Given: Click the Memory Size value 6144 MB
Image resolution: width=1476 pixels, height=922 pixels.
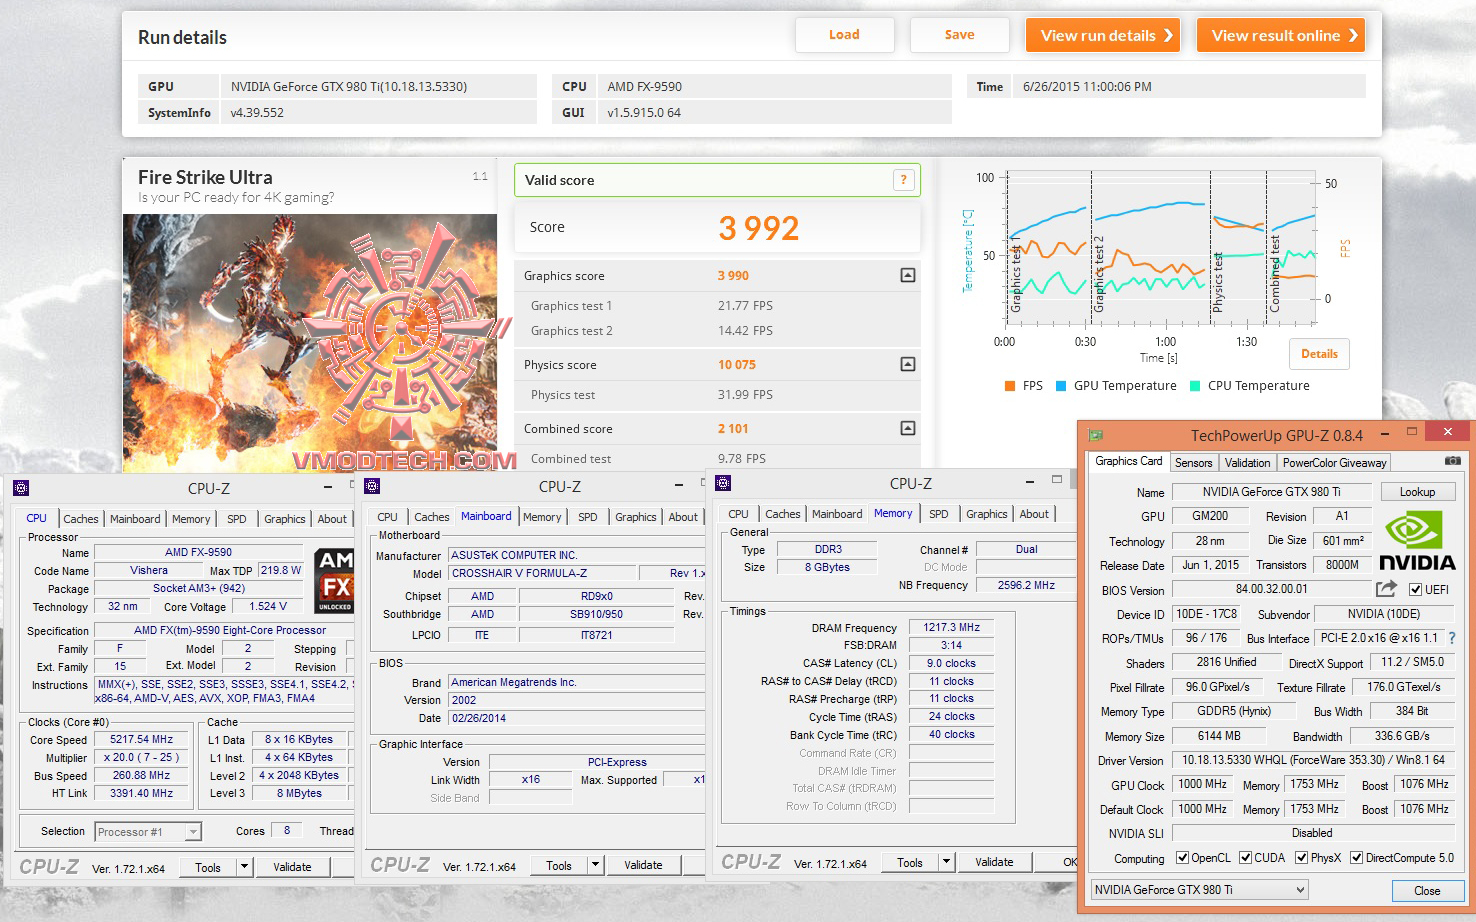Looking at the screenshot, I should point(1219,736).
